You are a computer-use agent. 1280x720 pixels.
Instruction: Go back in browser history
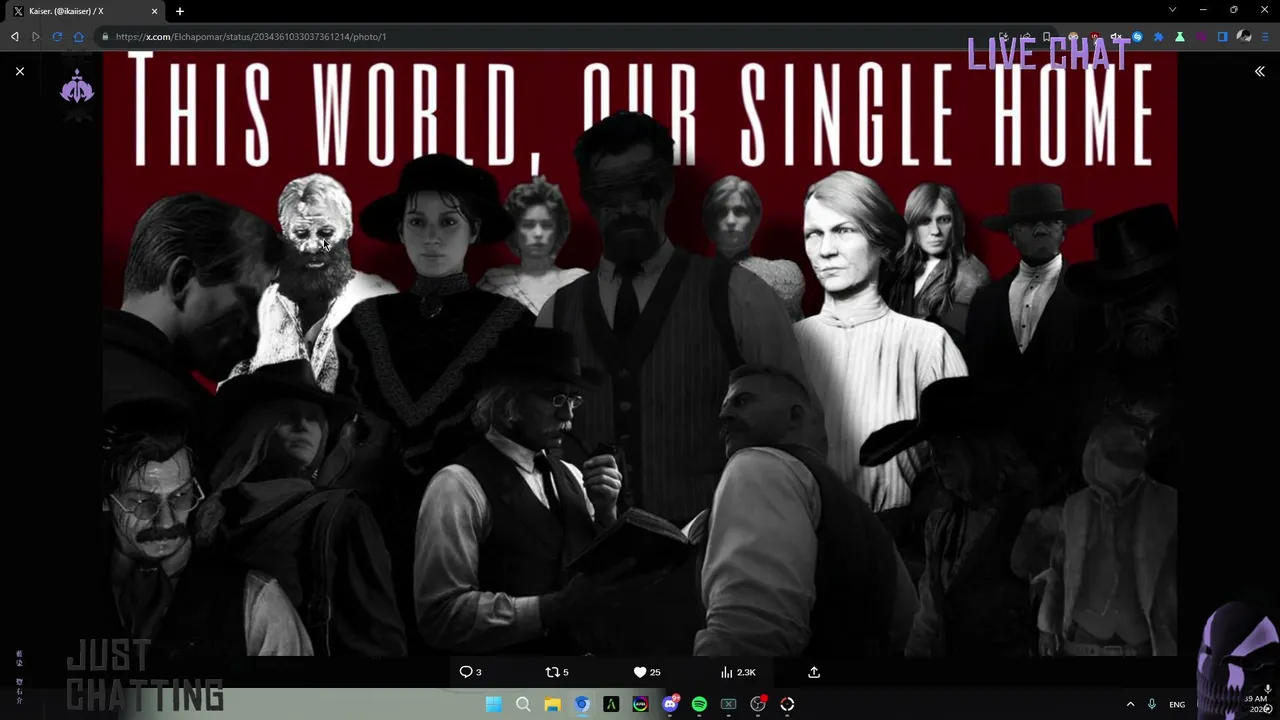pos(14,37)
